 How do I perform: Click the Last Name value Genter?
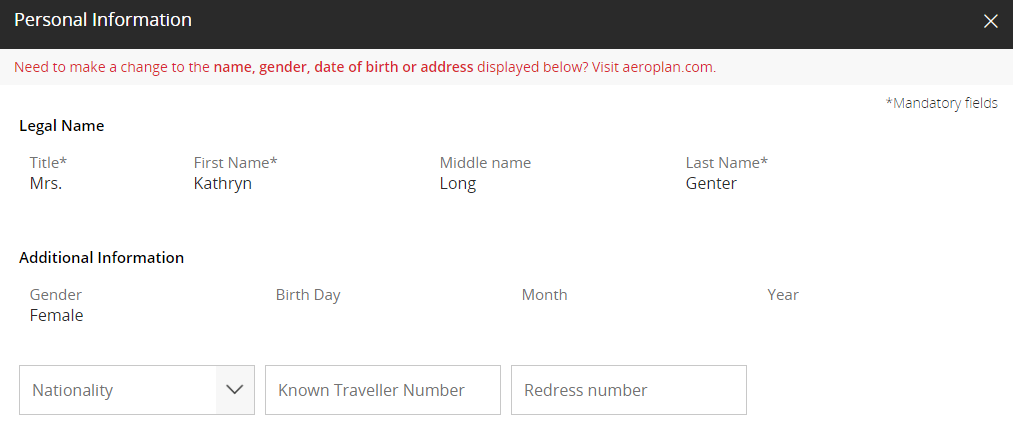[711, 184]
